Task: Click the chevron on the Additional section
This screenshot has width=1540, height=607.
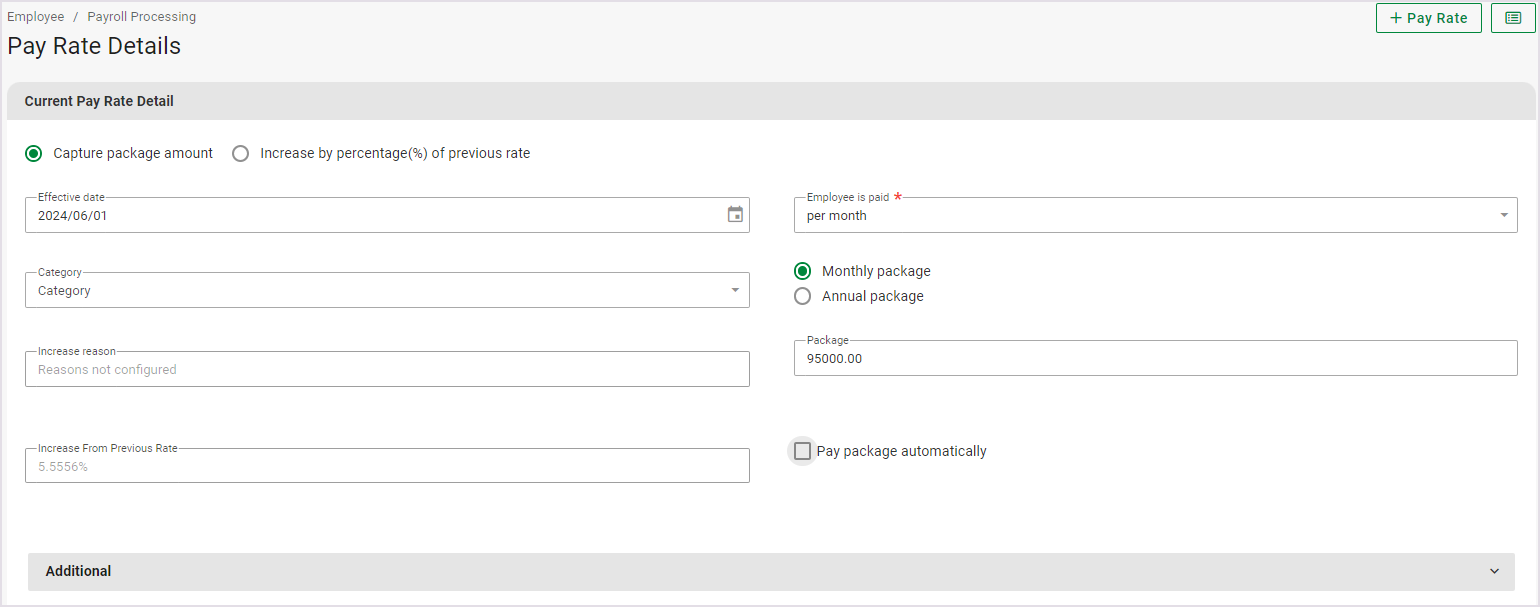Action: coord(1494,572)
